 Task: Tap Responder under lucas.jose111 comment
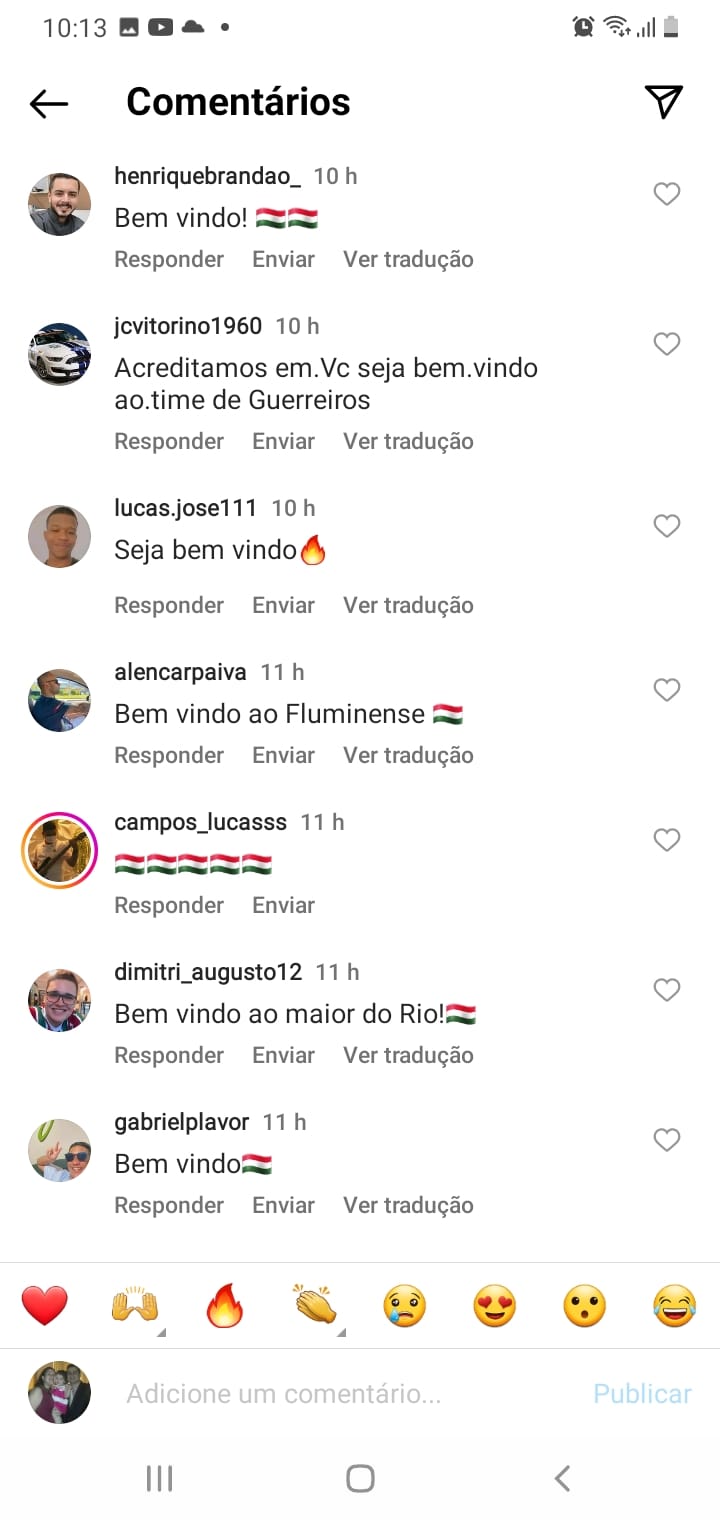click(169, 605)
